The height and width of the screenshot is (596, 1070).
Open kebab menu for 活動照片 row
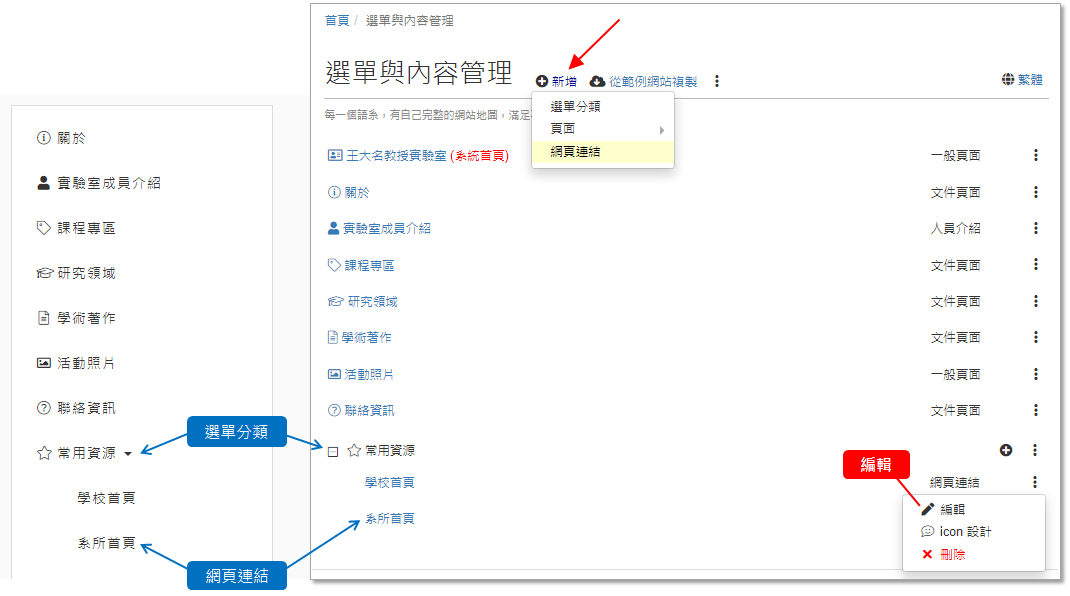pos(1036,374)
